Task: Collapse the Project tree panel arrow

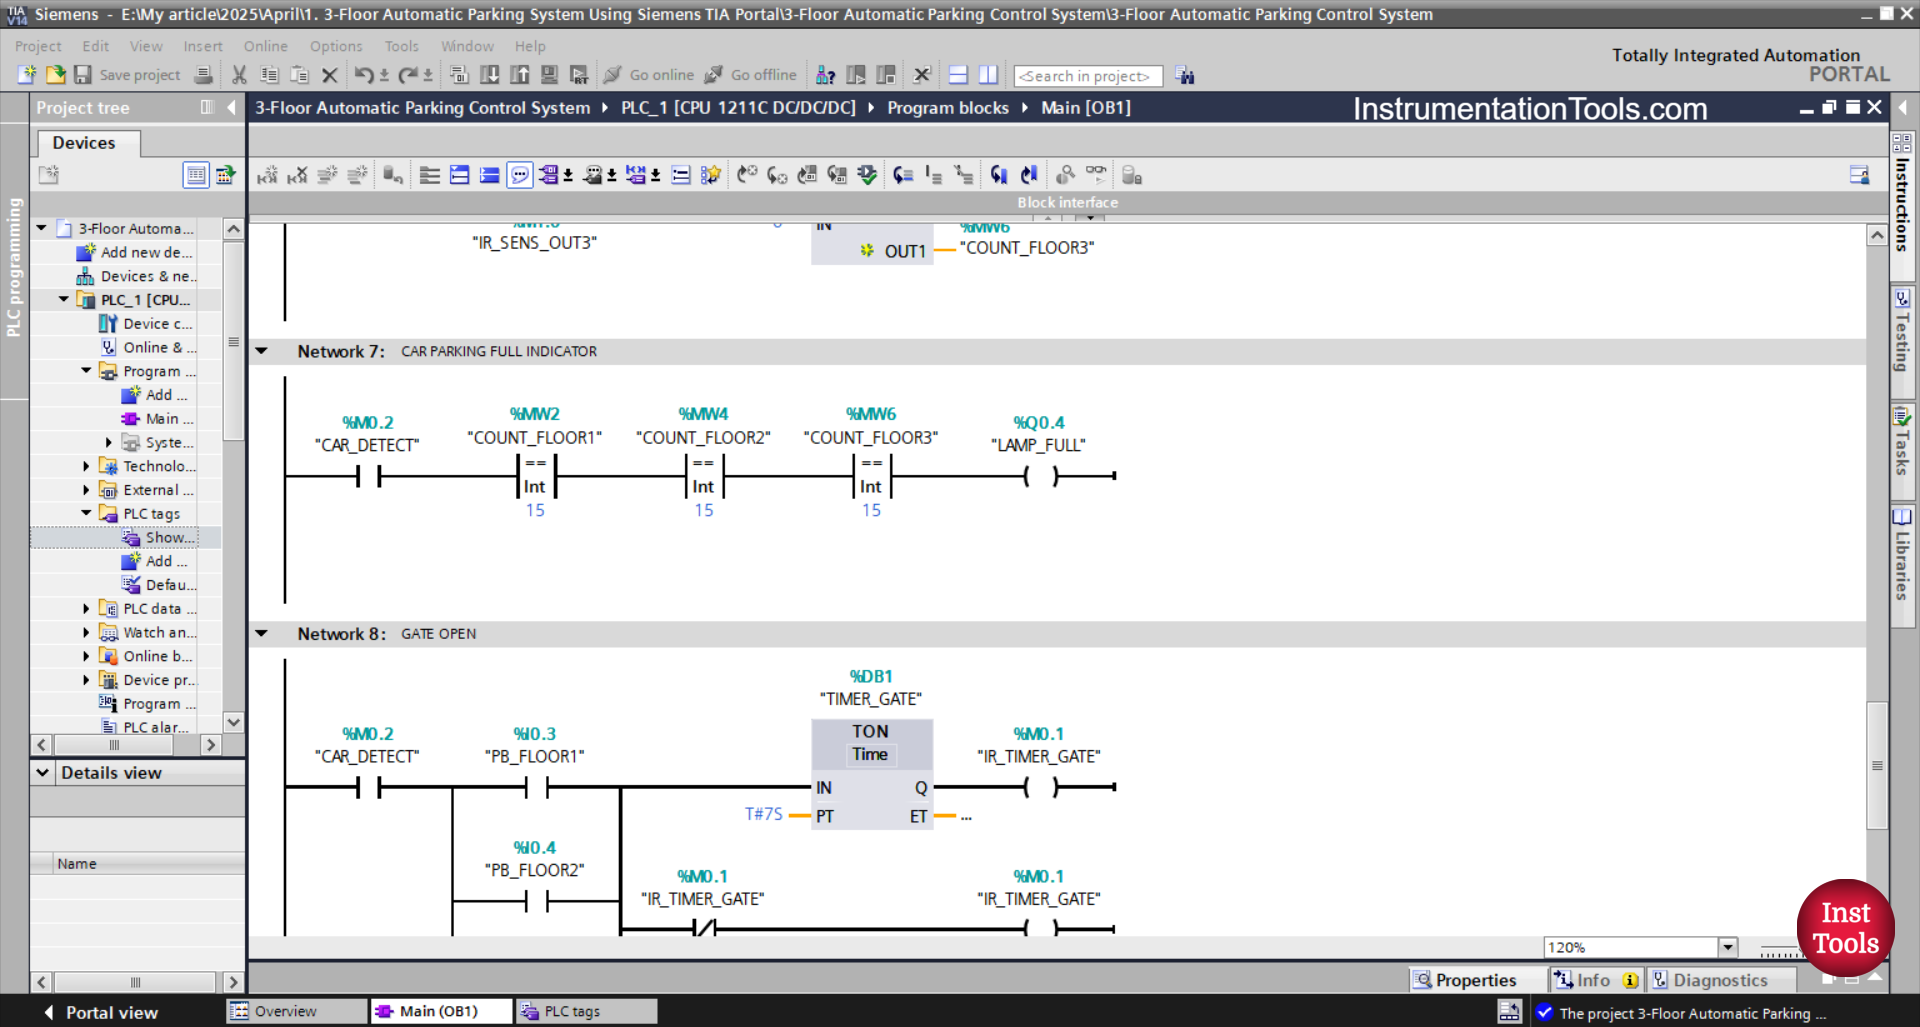Action: 232,107
